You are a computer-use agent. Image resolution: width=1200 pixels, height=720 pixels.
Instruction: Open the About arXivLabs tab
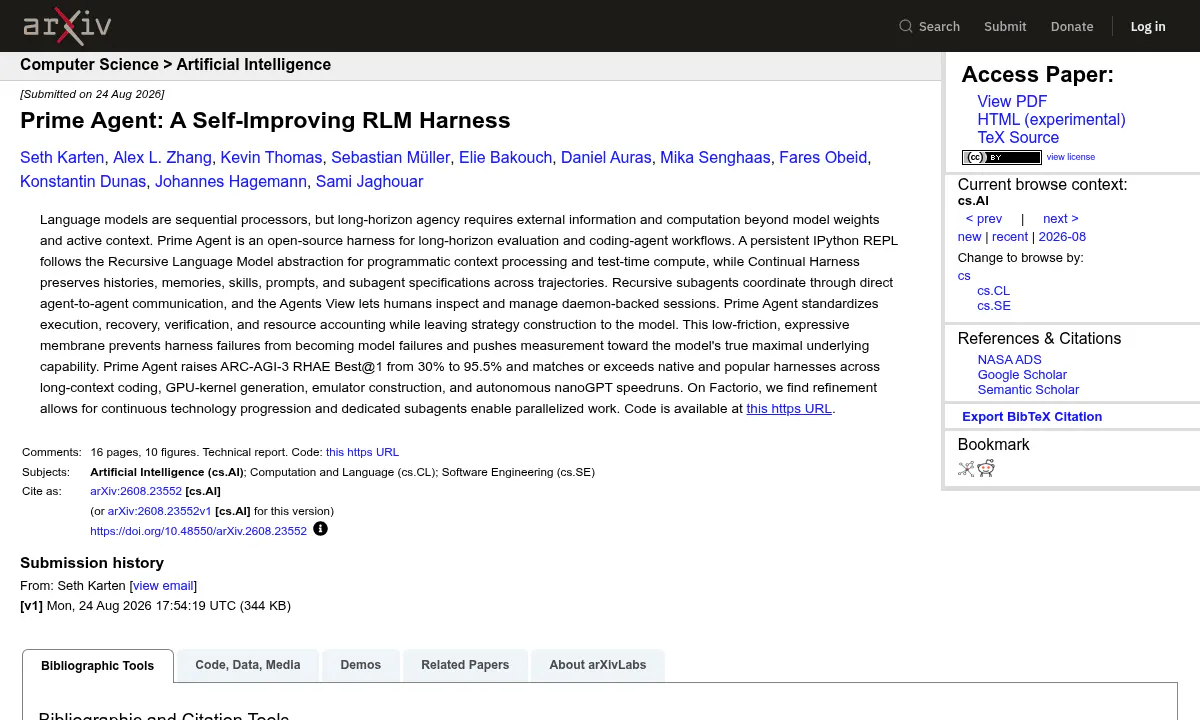pos(598,665)
